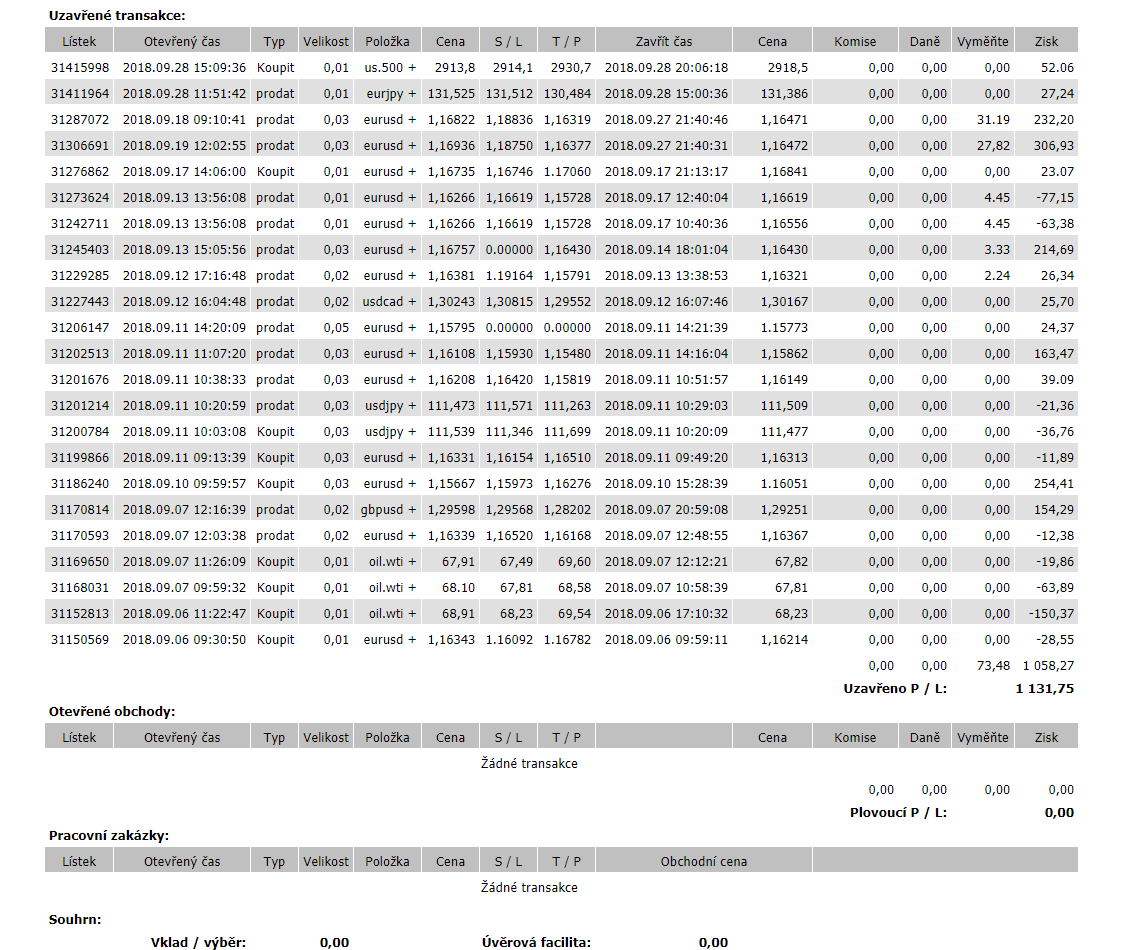Select ticket number 31201676

pyautogui.click(x=80, y=380)
